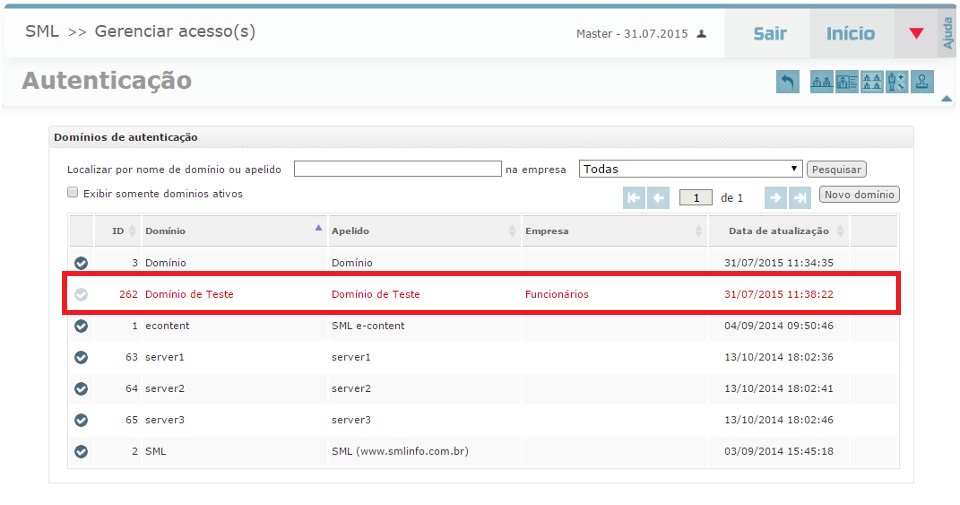The width and height of the screenshot is (960, 505).
Task: Click the four-people group grid icon
Action: pos(872,82)
